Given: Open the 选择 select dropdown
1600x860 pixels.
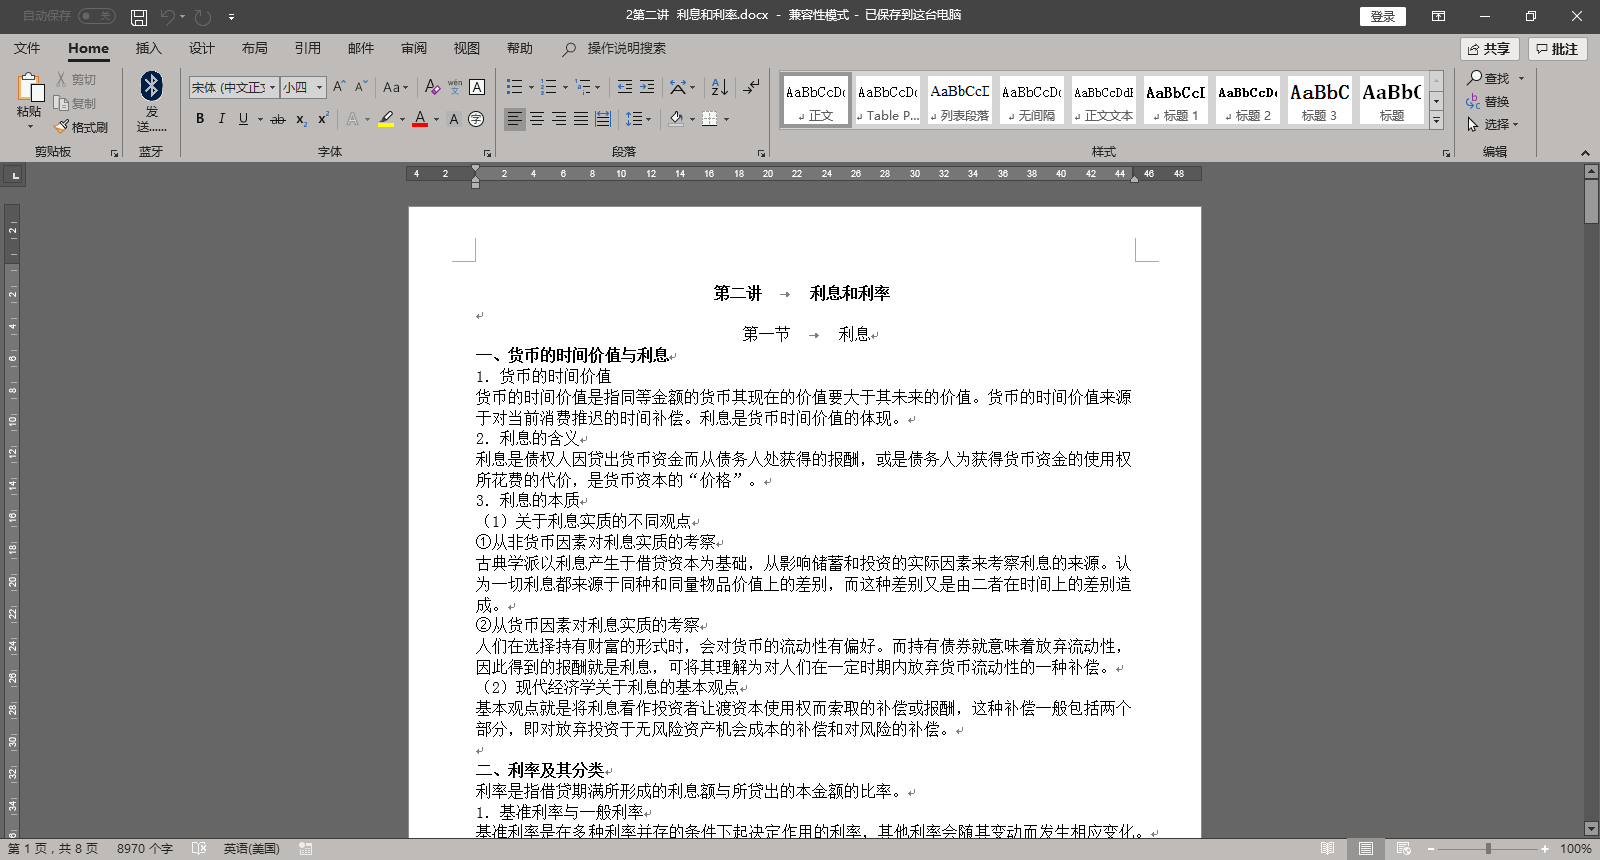Looking at the screenshot, I should click(x=1493, y=125).
